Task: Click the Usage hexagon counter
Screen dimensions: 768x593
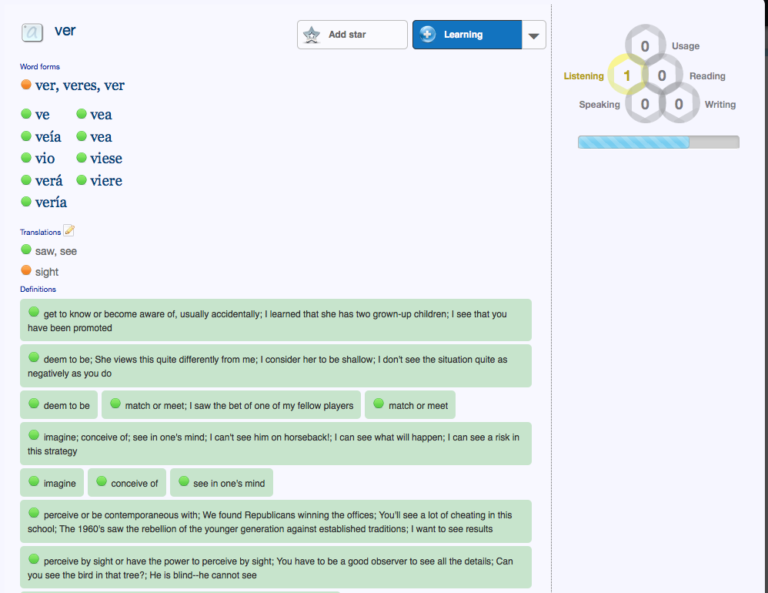Action: 645,46
